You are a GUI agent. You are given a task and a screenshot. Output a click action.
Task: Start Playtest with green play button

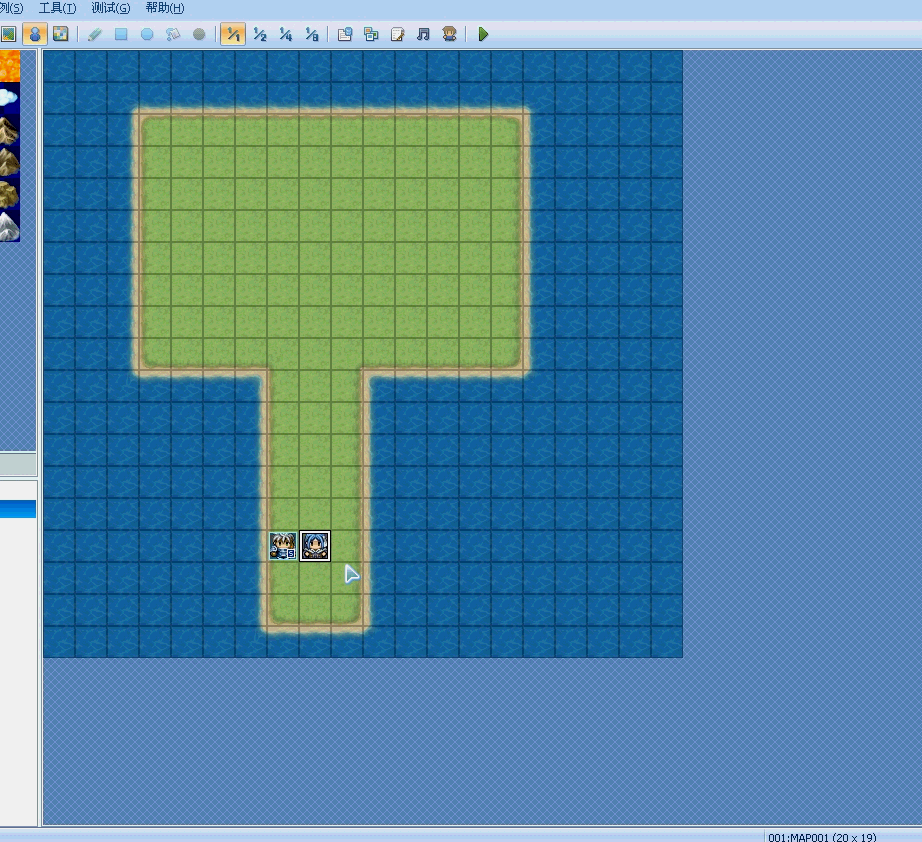pos(483,34)
